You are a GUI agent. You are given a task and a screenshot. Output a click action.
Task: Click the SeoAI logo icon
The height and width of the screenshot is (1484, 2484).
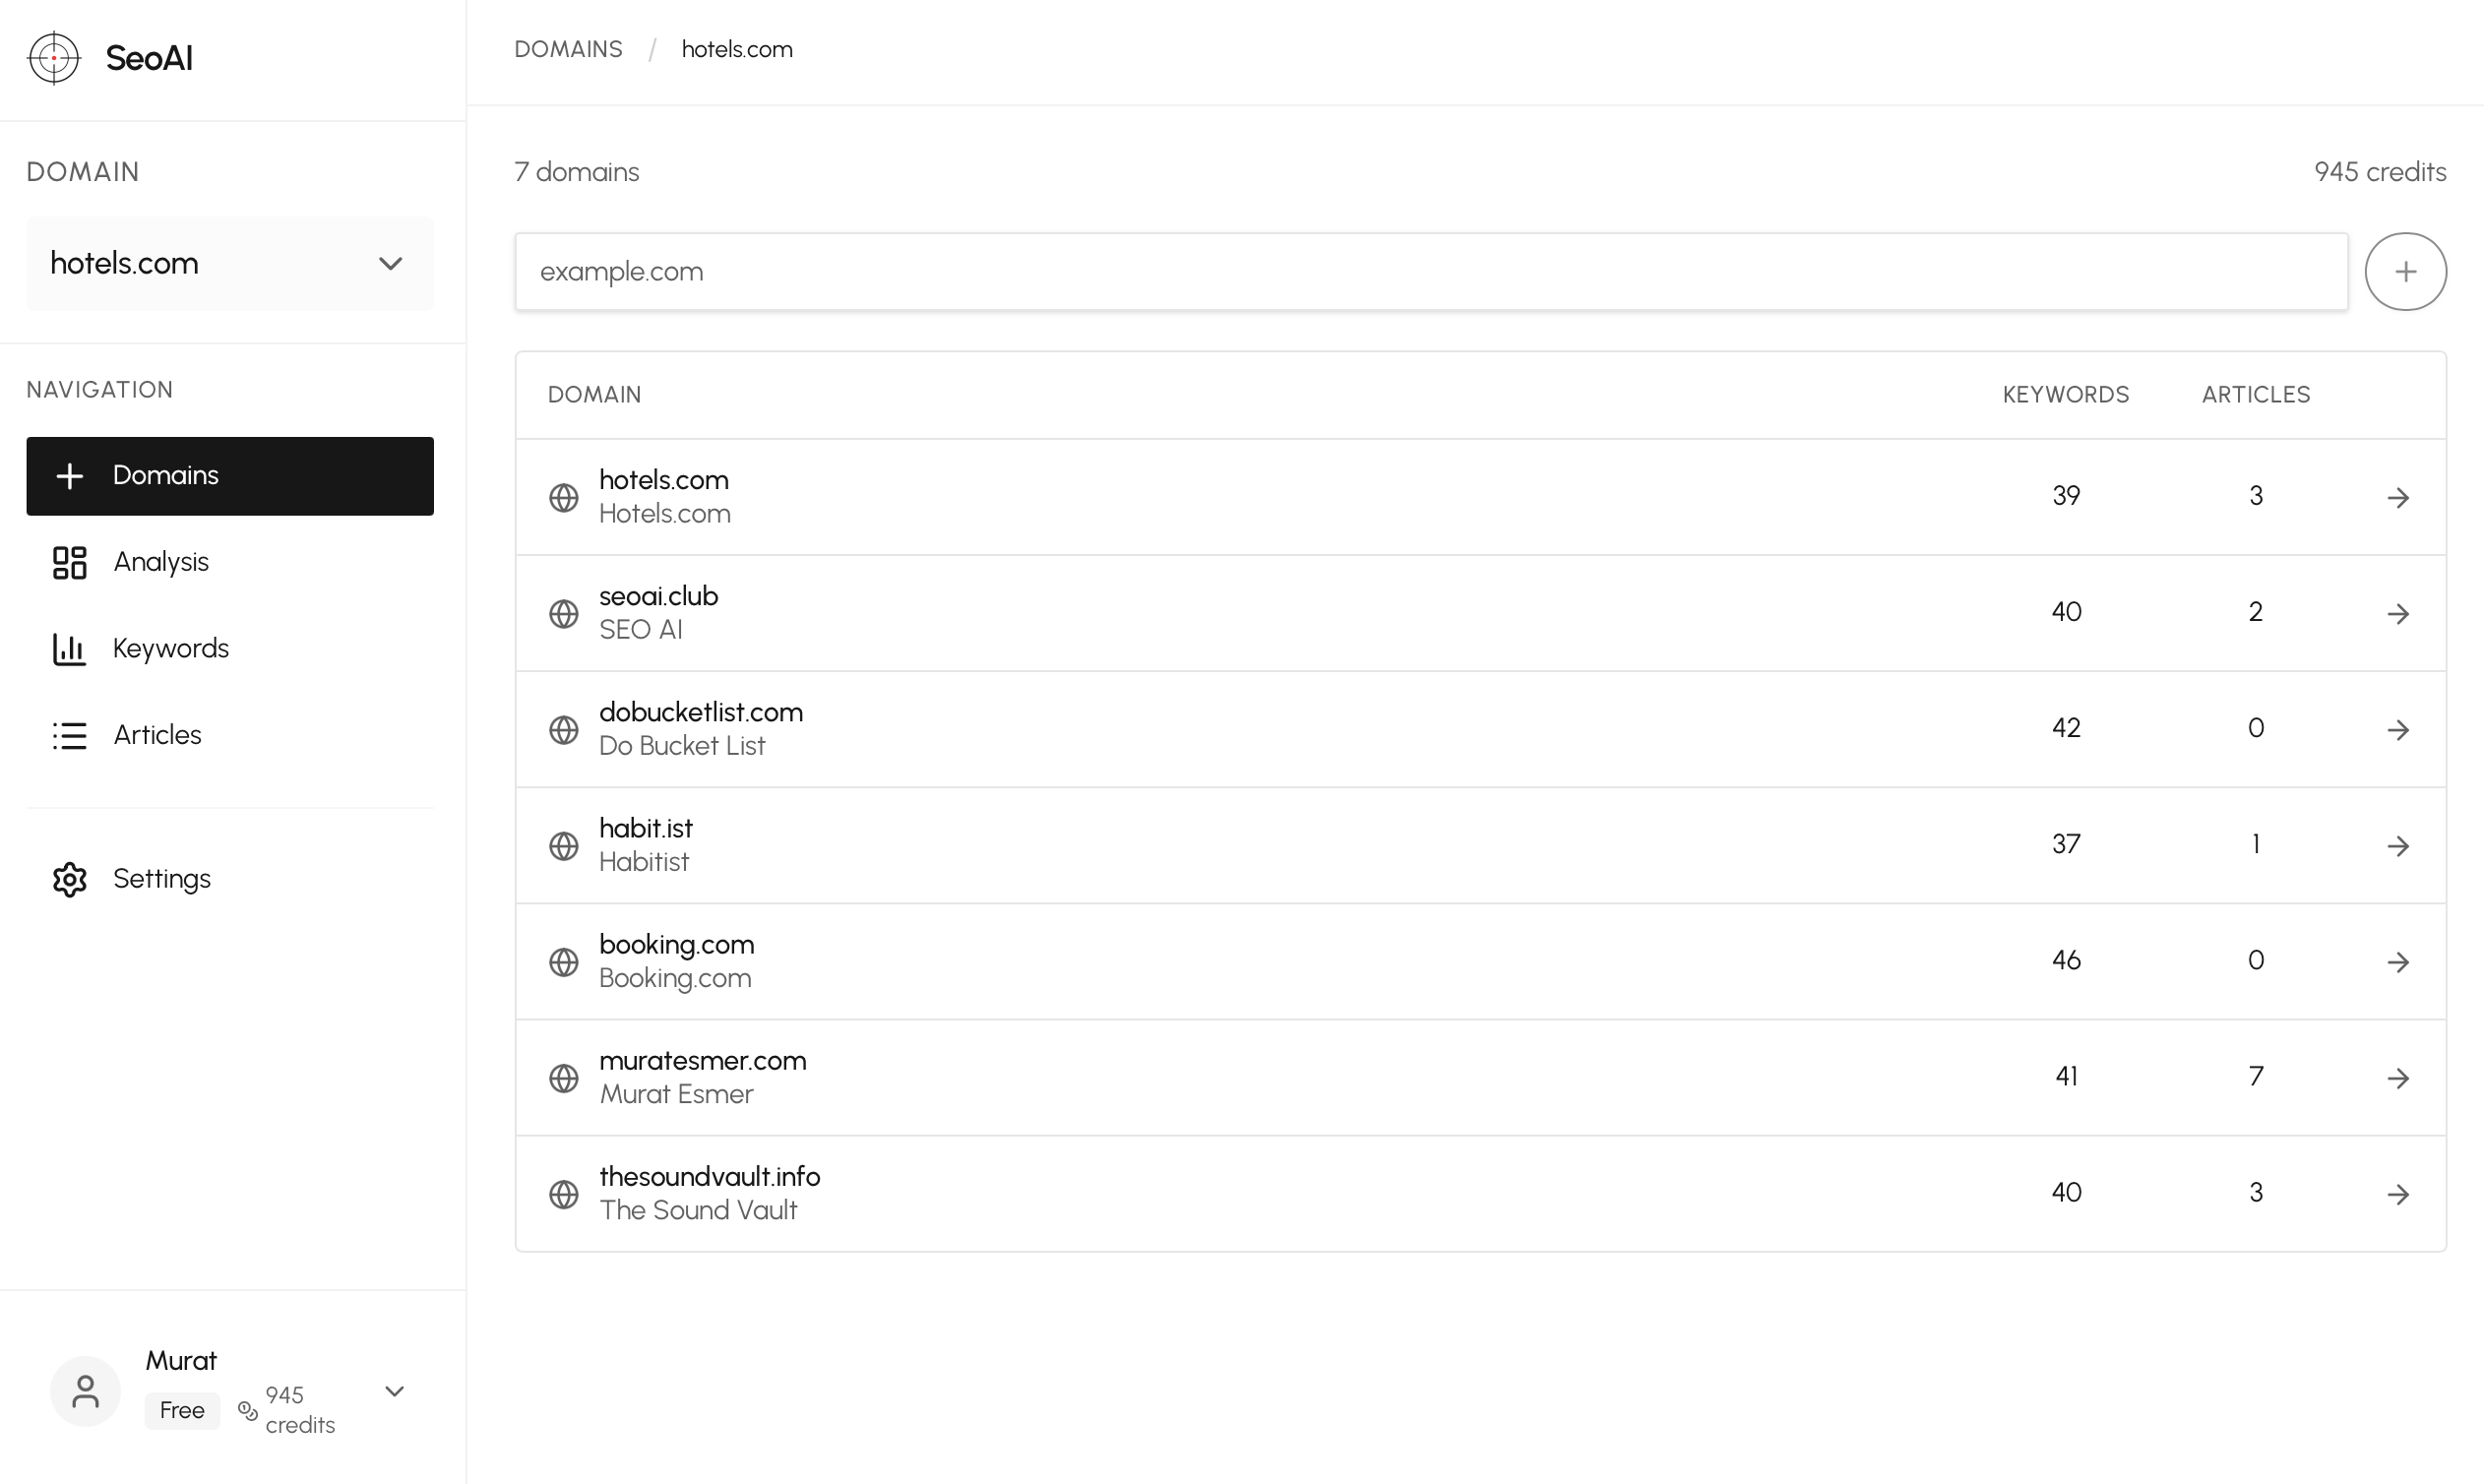(55, 58)
